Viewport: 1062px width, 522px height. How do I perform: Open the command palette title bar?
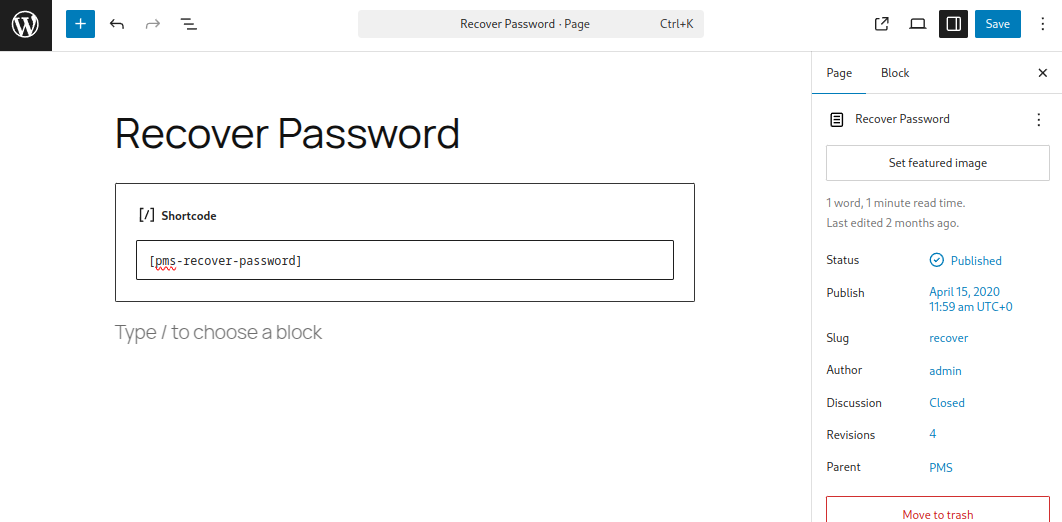coord(531,24)
